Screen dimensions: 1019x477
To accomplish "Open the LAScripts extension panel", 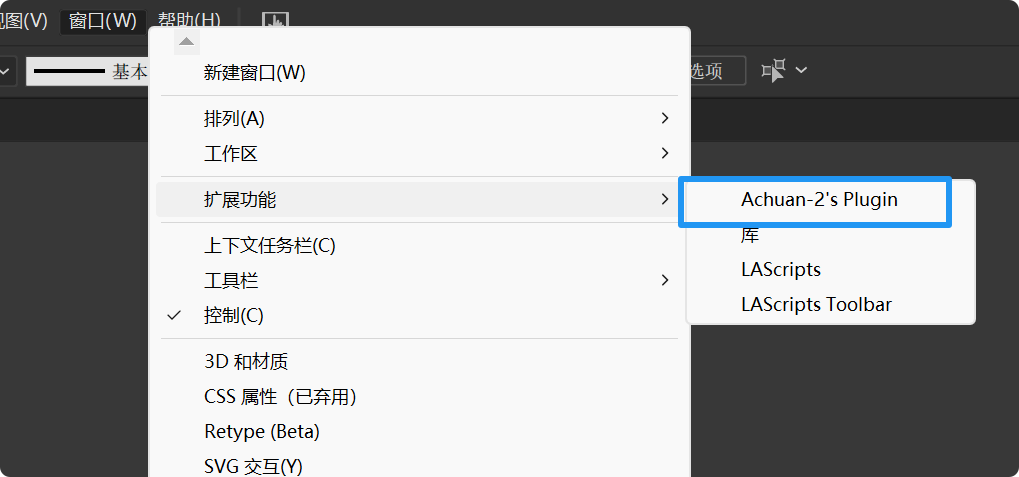I will pyautogui.click(x=780, y=270).
